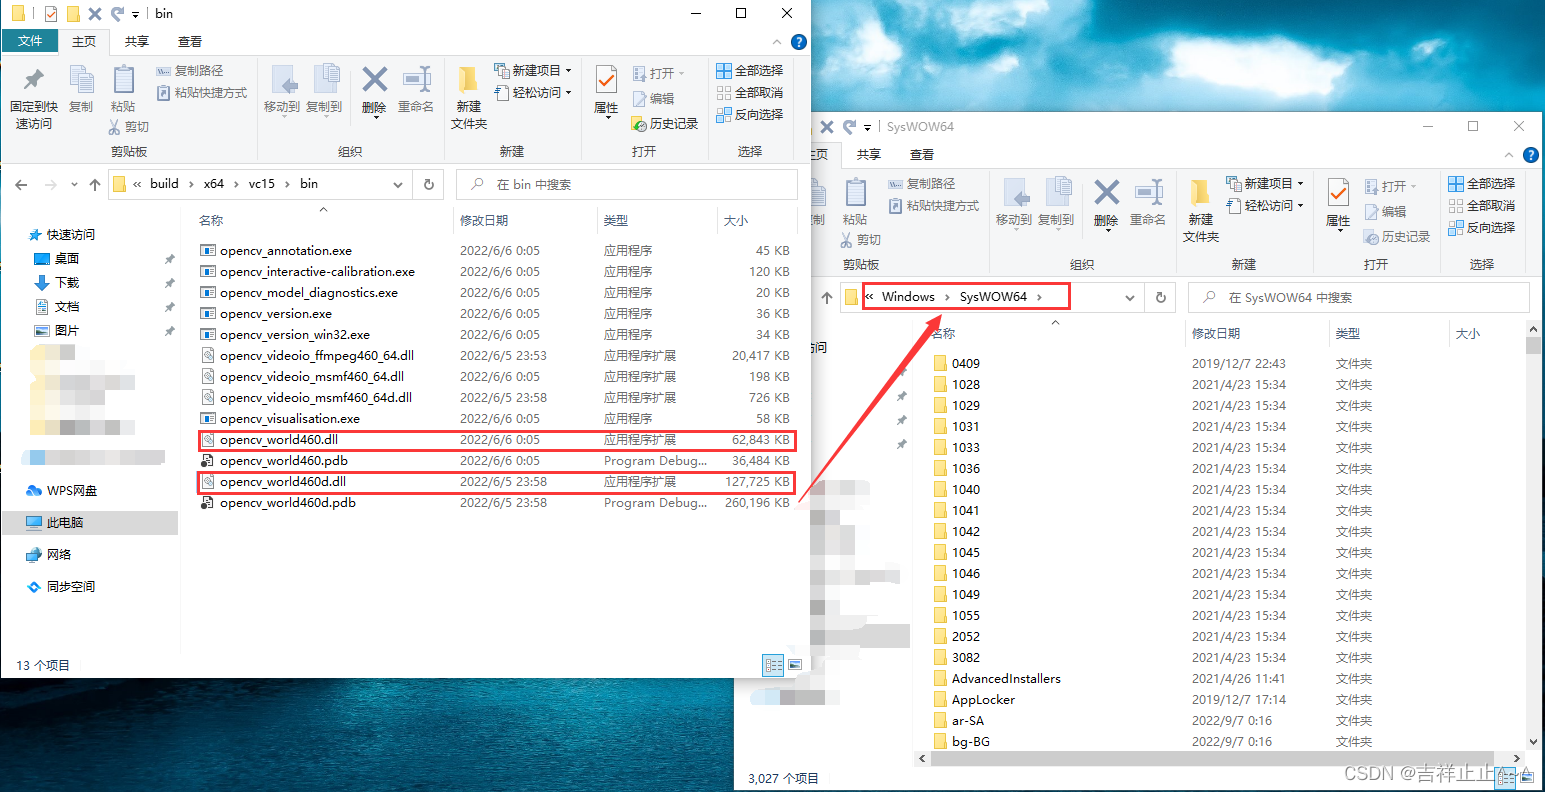The image size is (1545, 792).
Task: Click the 属性 icon in SysWOW64 window
Action: (1338, 203)
